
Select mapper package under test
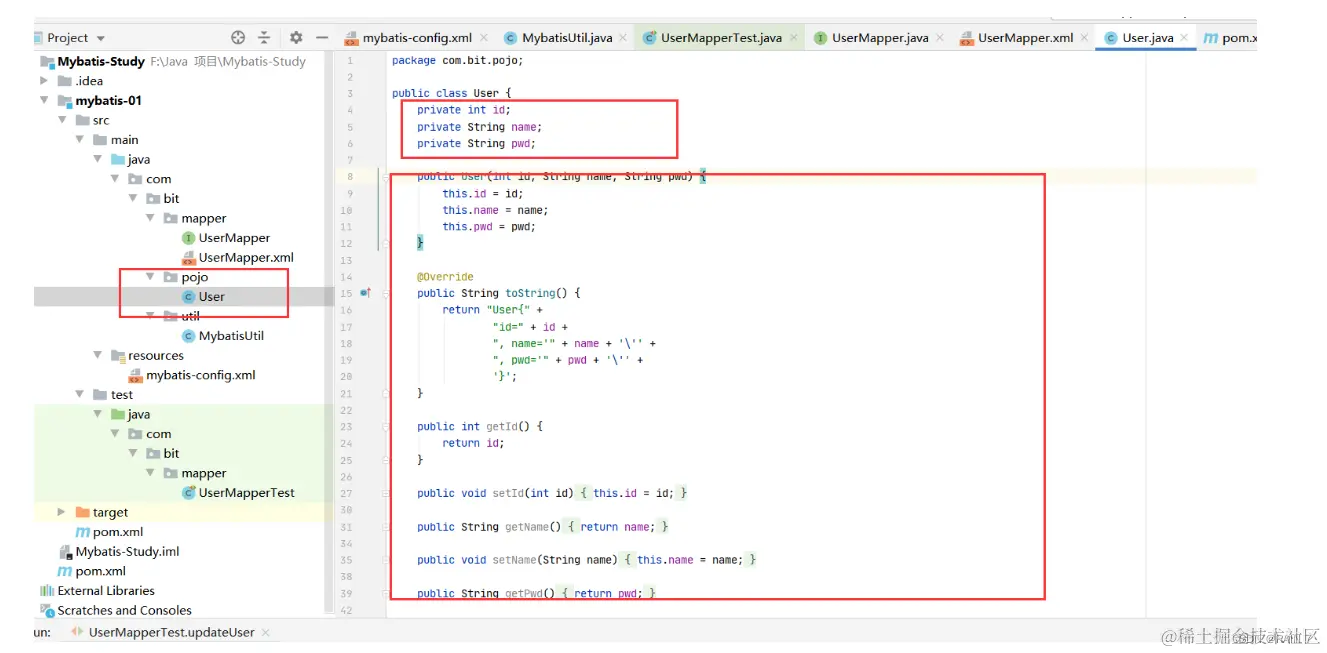[x=195, y=473]
